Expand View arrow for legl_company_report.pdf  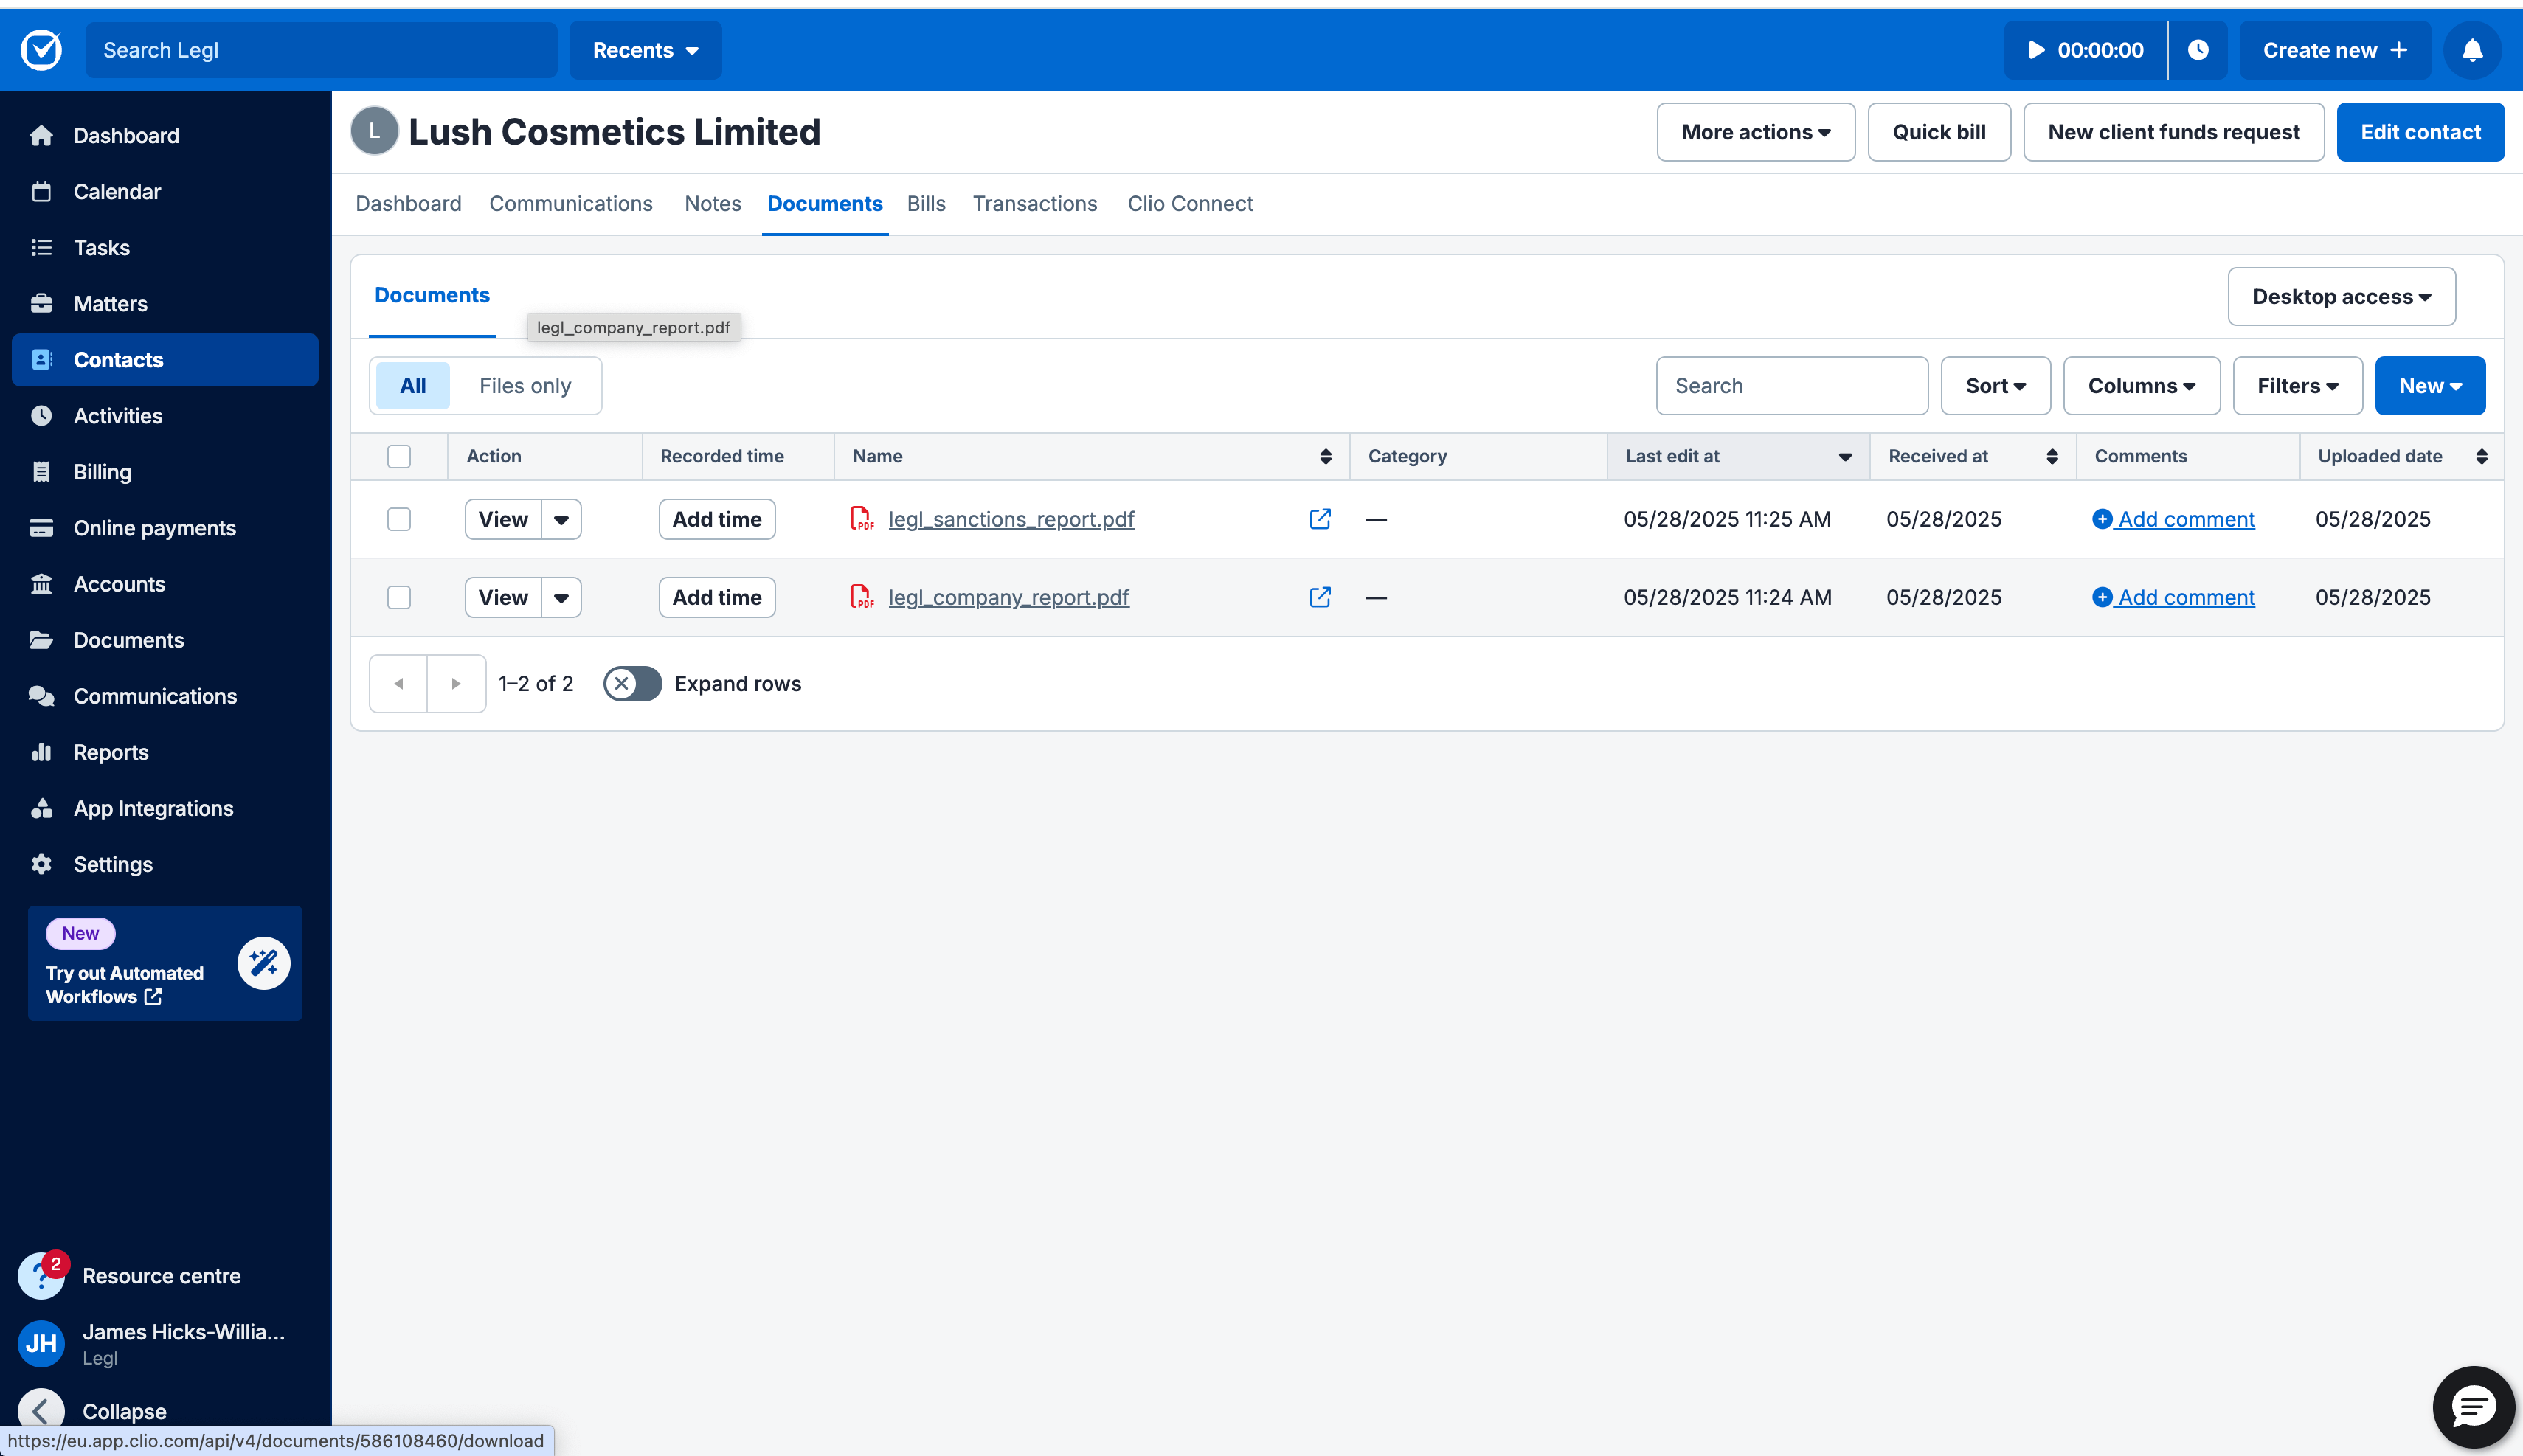tap(561, 597)
